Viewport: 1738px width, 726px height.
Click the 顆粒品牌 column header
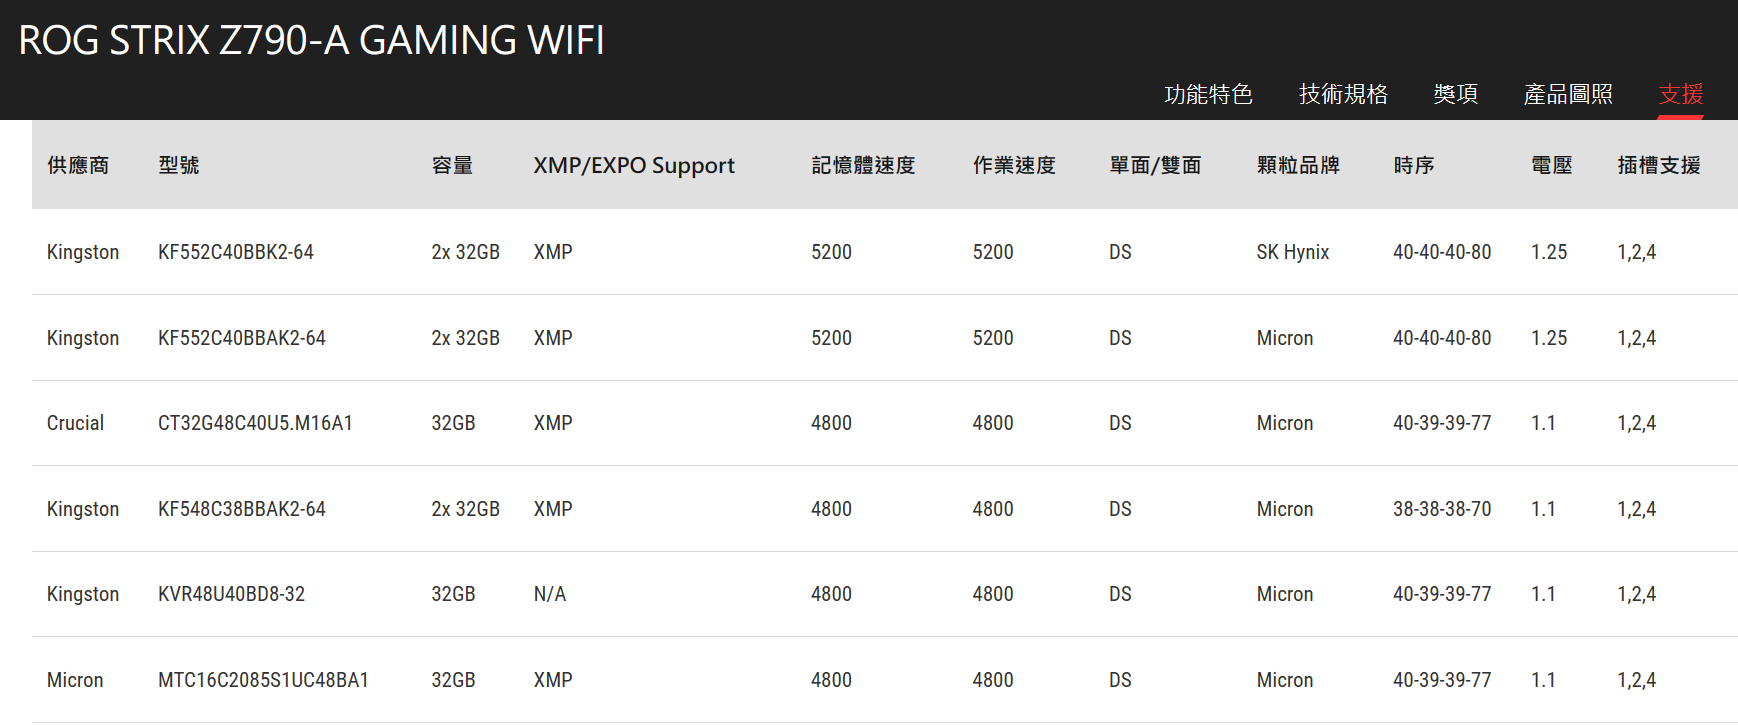coord(1298,165)
